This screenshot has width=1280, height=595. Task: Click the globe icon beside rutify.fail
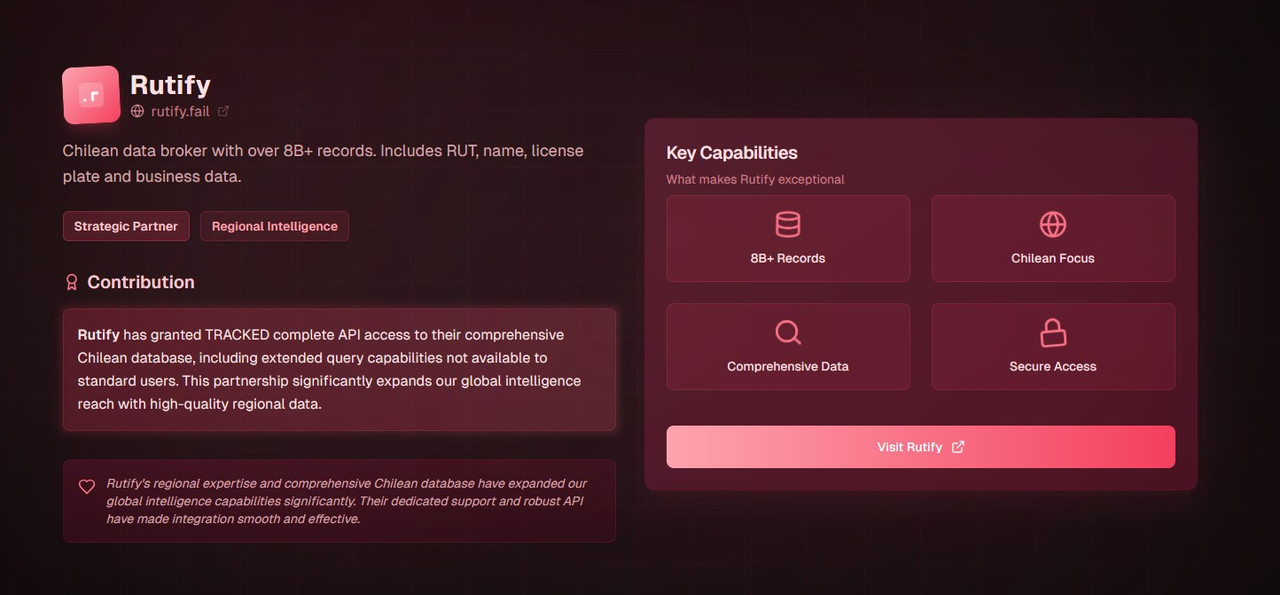[138, 111]
